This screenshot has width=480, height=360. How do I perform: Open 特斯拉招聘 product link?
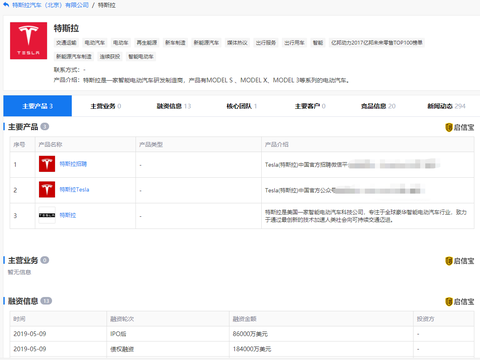(73, 164)
